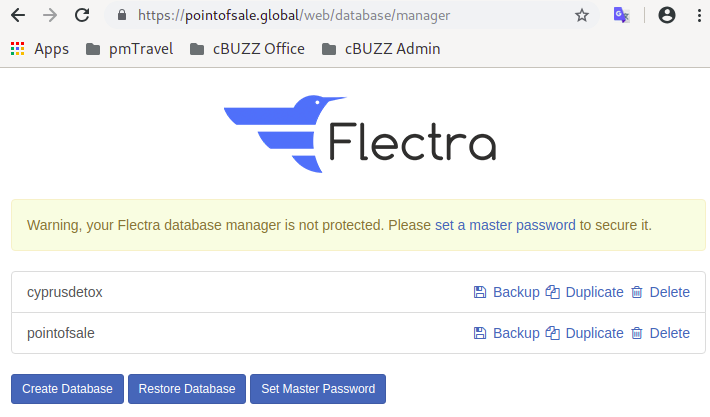Expand the cBUZZ Office bookmark folder

(247, 49)
